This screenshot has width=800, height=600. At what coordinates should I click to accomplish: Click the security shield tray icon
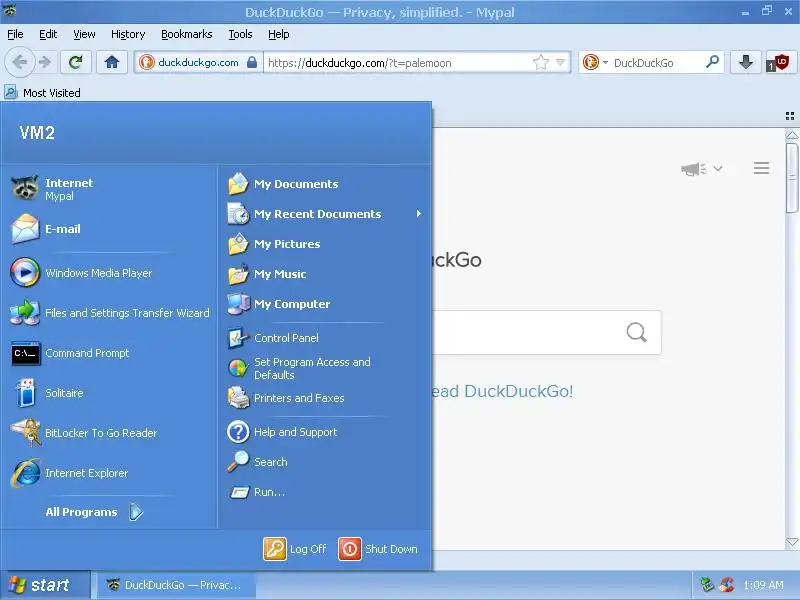click(727, 585)
